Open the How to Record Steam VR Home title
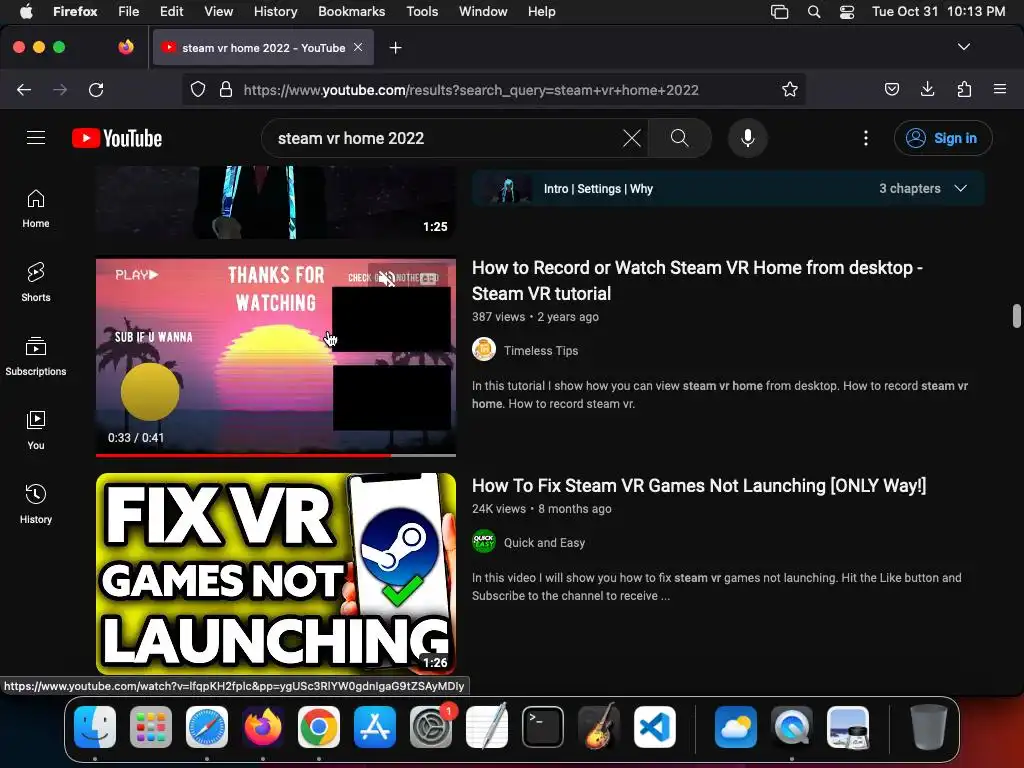The height and width of the screenshot is (768, 1024). point(697,280)
